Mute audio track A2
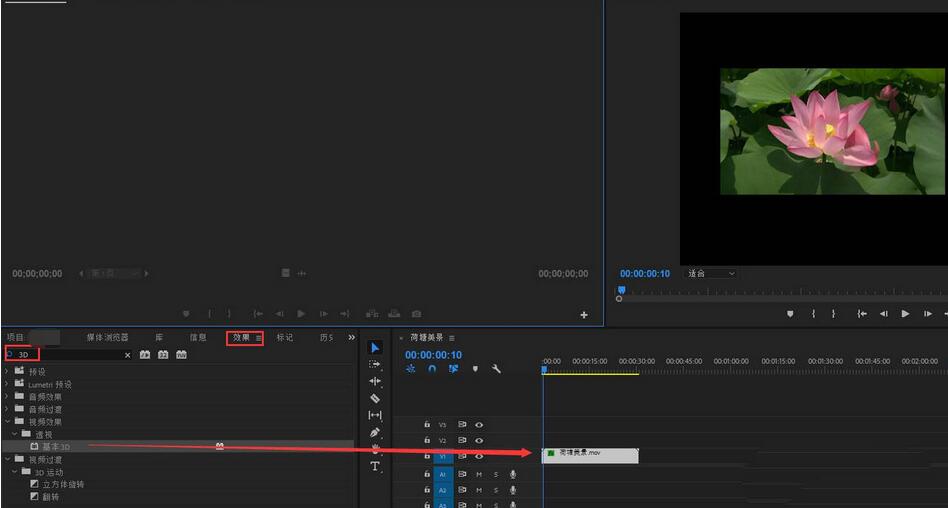948x508 pixels. click(479, 490)
